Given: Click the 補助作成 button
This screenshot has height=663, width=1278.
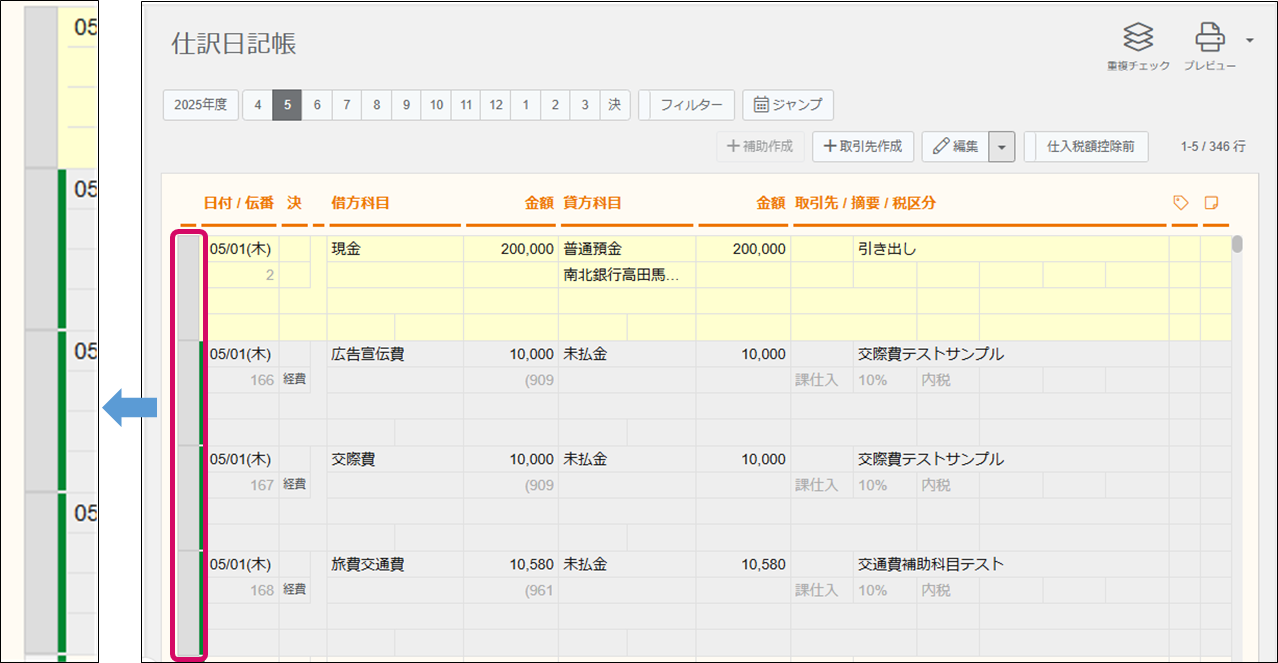Looking at the screenshot, I should tap(760, 147).
